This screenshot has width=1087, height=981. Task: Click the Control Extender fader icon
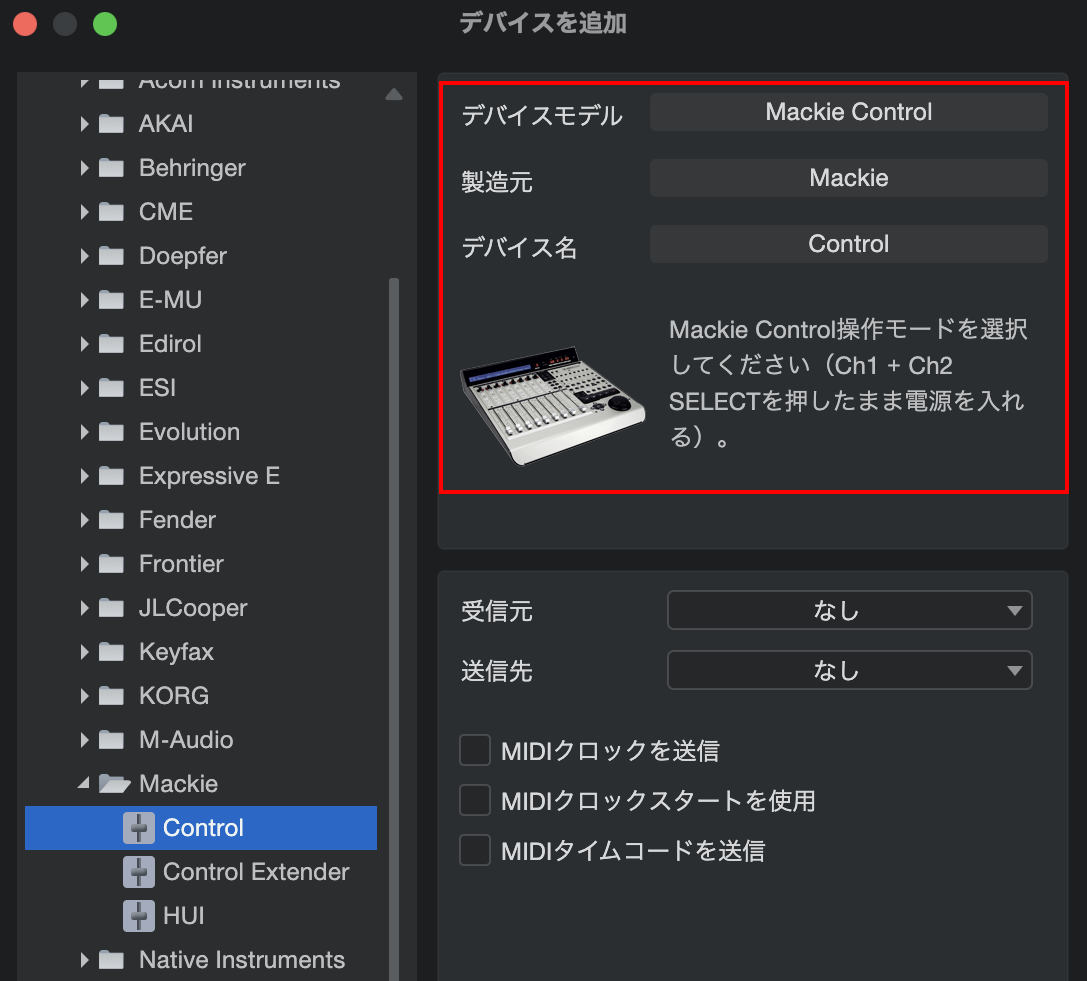coord(139,871)
